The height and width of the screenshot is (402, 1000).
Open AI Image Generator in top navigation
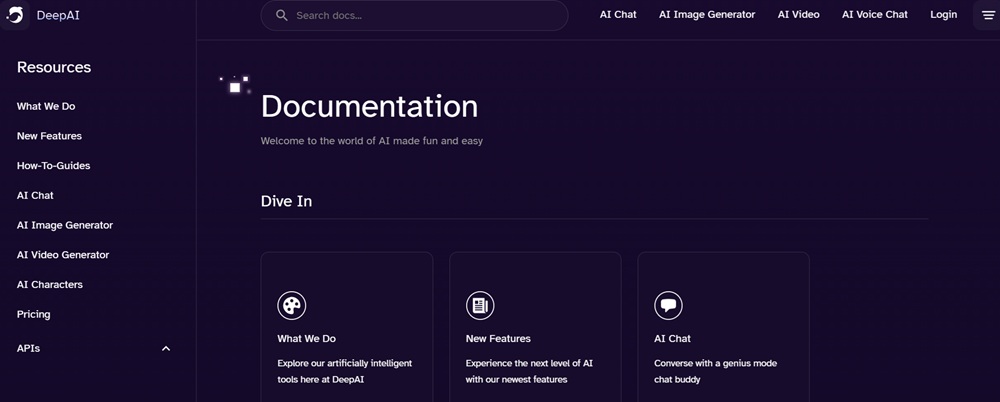[707, 15]
